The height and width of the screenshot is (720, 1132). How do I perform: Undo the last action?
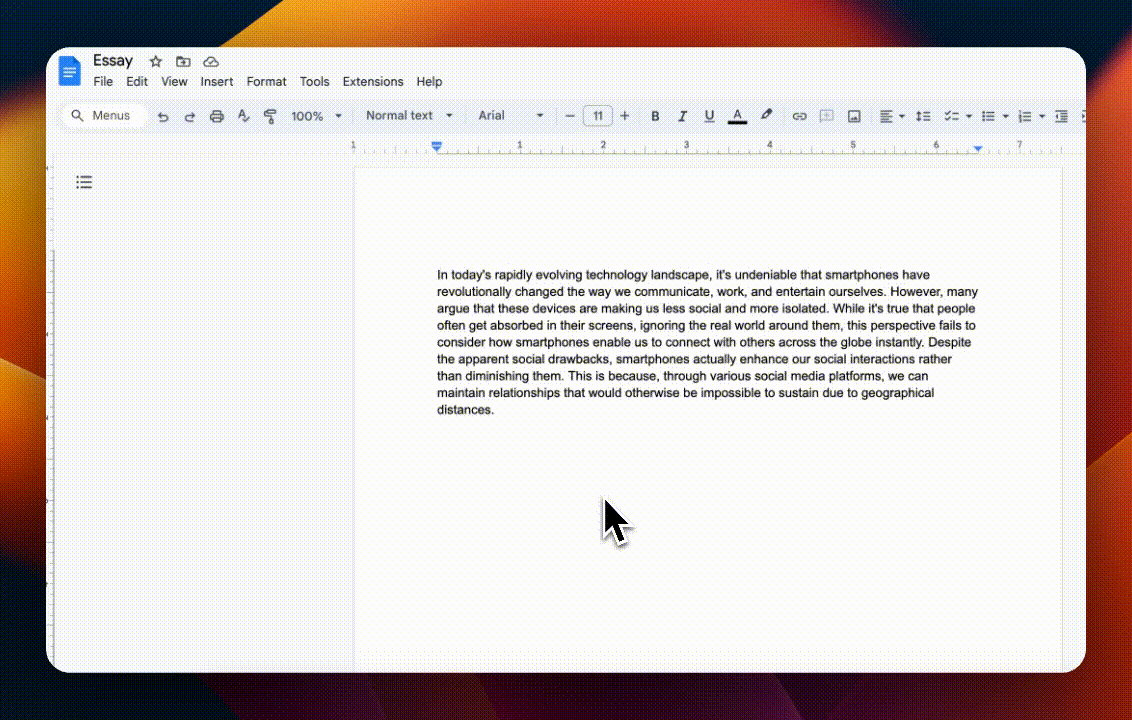click(163, 115)
